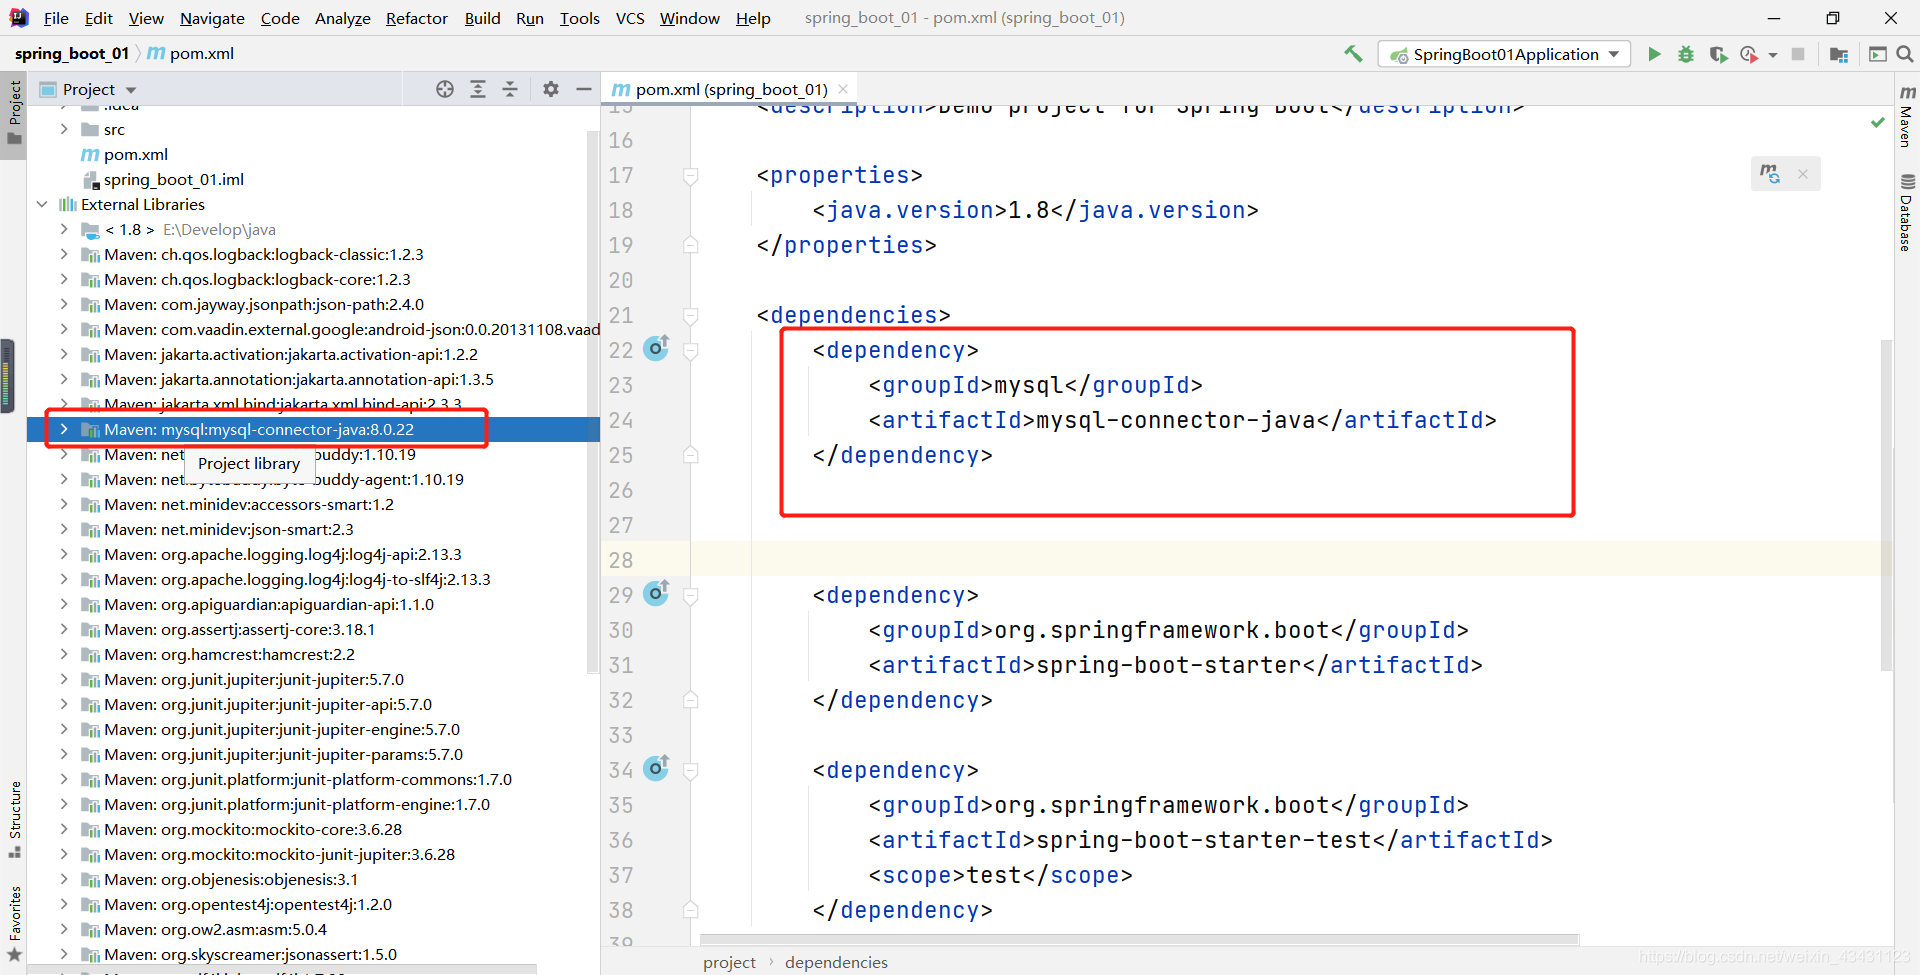Click Expand All in Project panel
Screen dimensions: 1920x975
tap(478, 89)
